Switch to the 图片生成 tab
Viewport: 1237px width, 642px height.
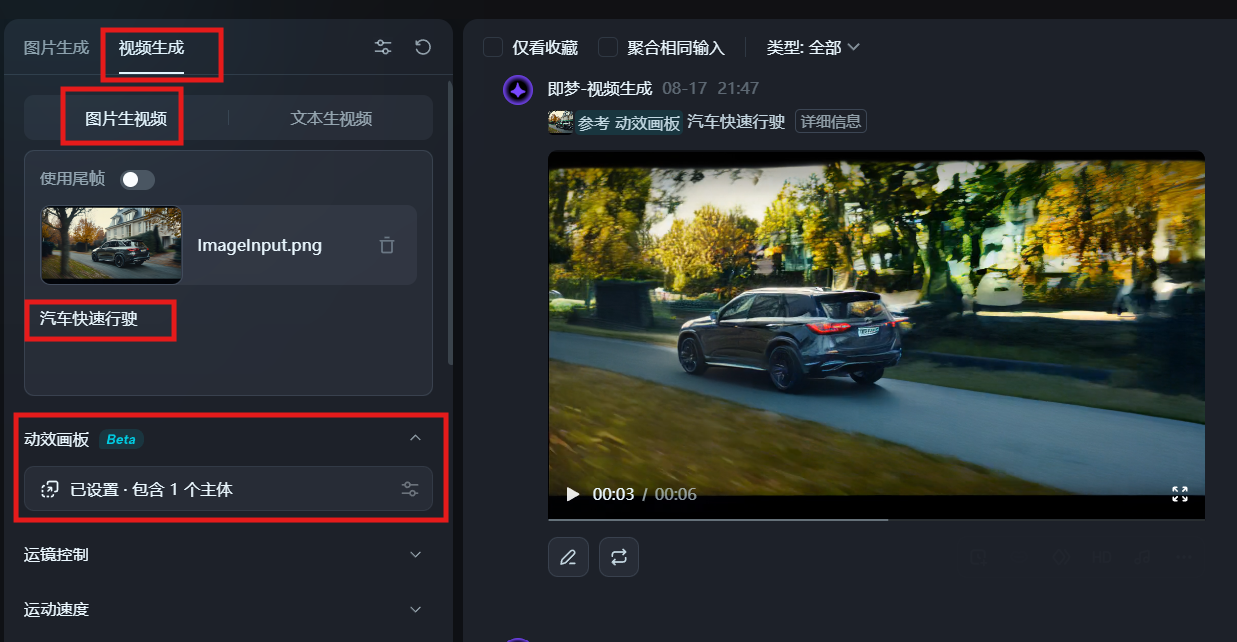click(x=56, y=47)
